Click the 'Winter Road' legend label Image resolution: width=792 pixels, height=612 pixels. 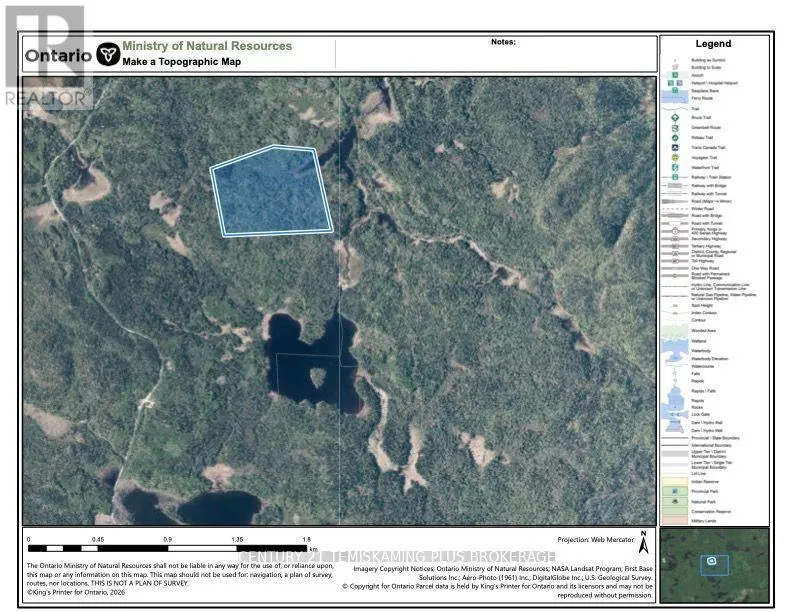pyautogui.click(x=703, y=209)
